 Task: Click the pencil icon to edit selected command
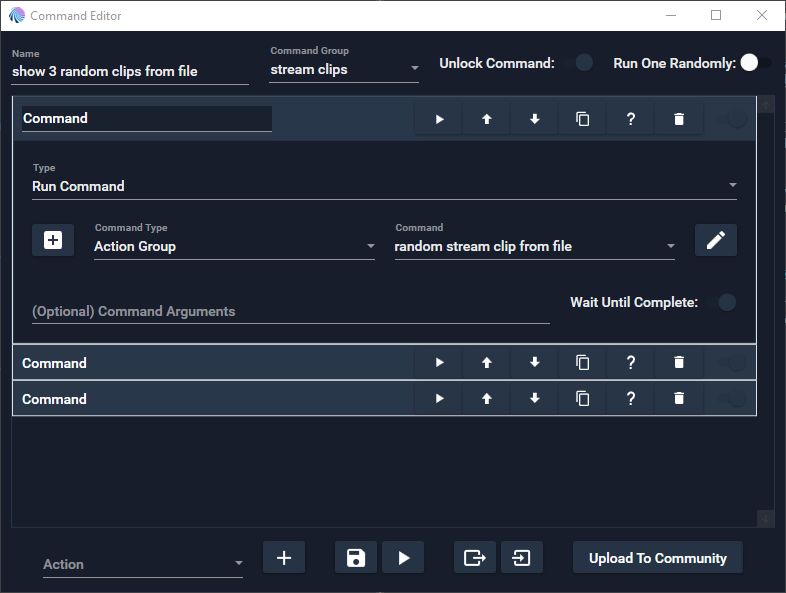[716, 240]
